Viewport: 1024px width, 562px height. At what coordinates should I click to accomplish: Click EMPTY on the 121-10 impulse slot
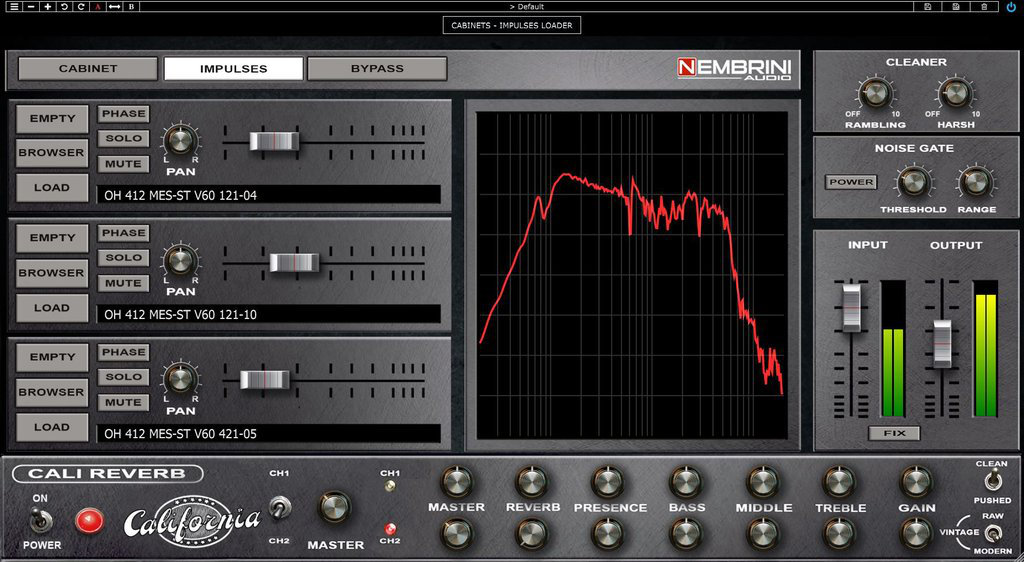point(52,238)
